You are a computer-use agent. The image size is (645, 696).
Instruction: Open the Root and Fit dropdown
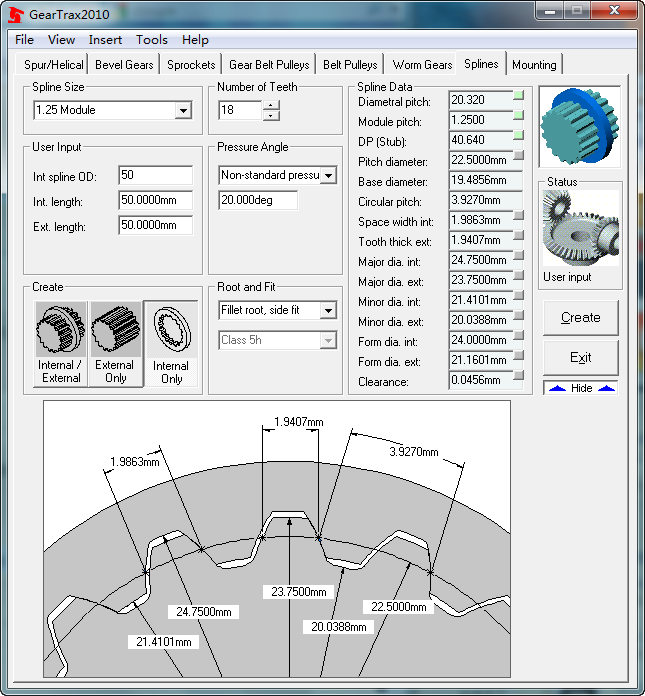pyautogui.click(x=328, y=310)
